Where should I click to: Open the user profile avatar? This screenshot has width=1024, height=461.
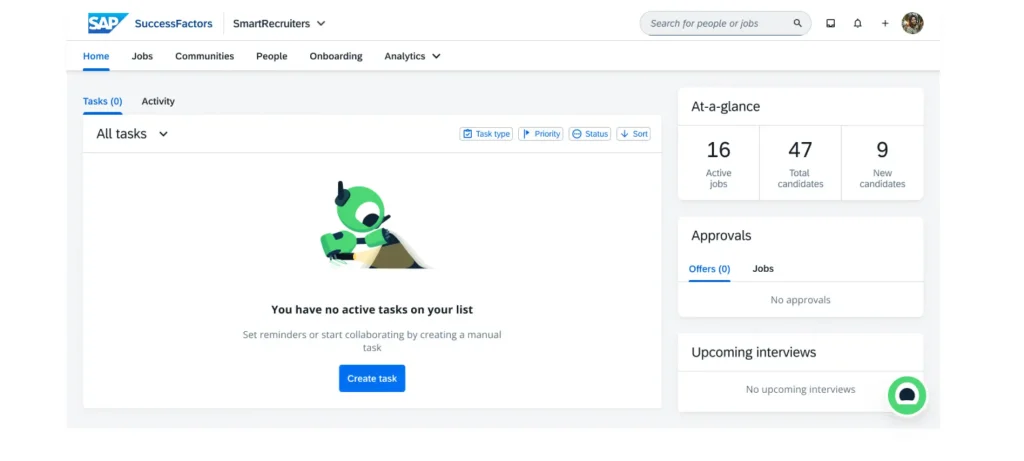click(x=912, y=23)
